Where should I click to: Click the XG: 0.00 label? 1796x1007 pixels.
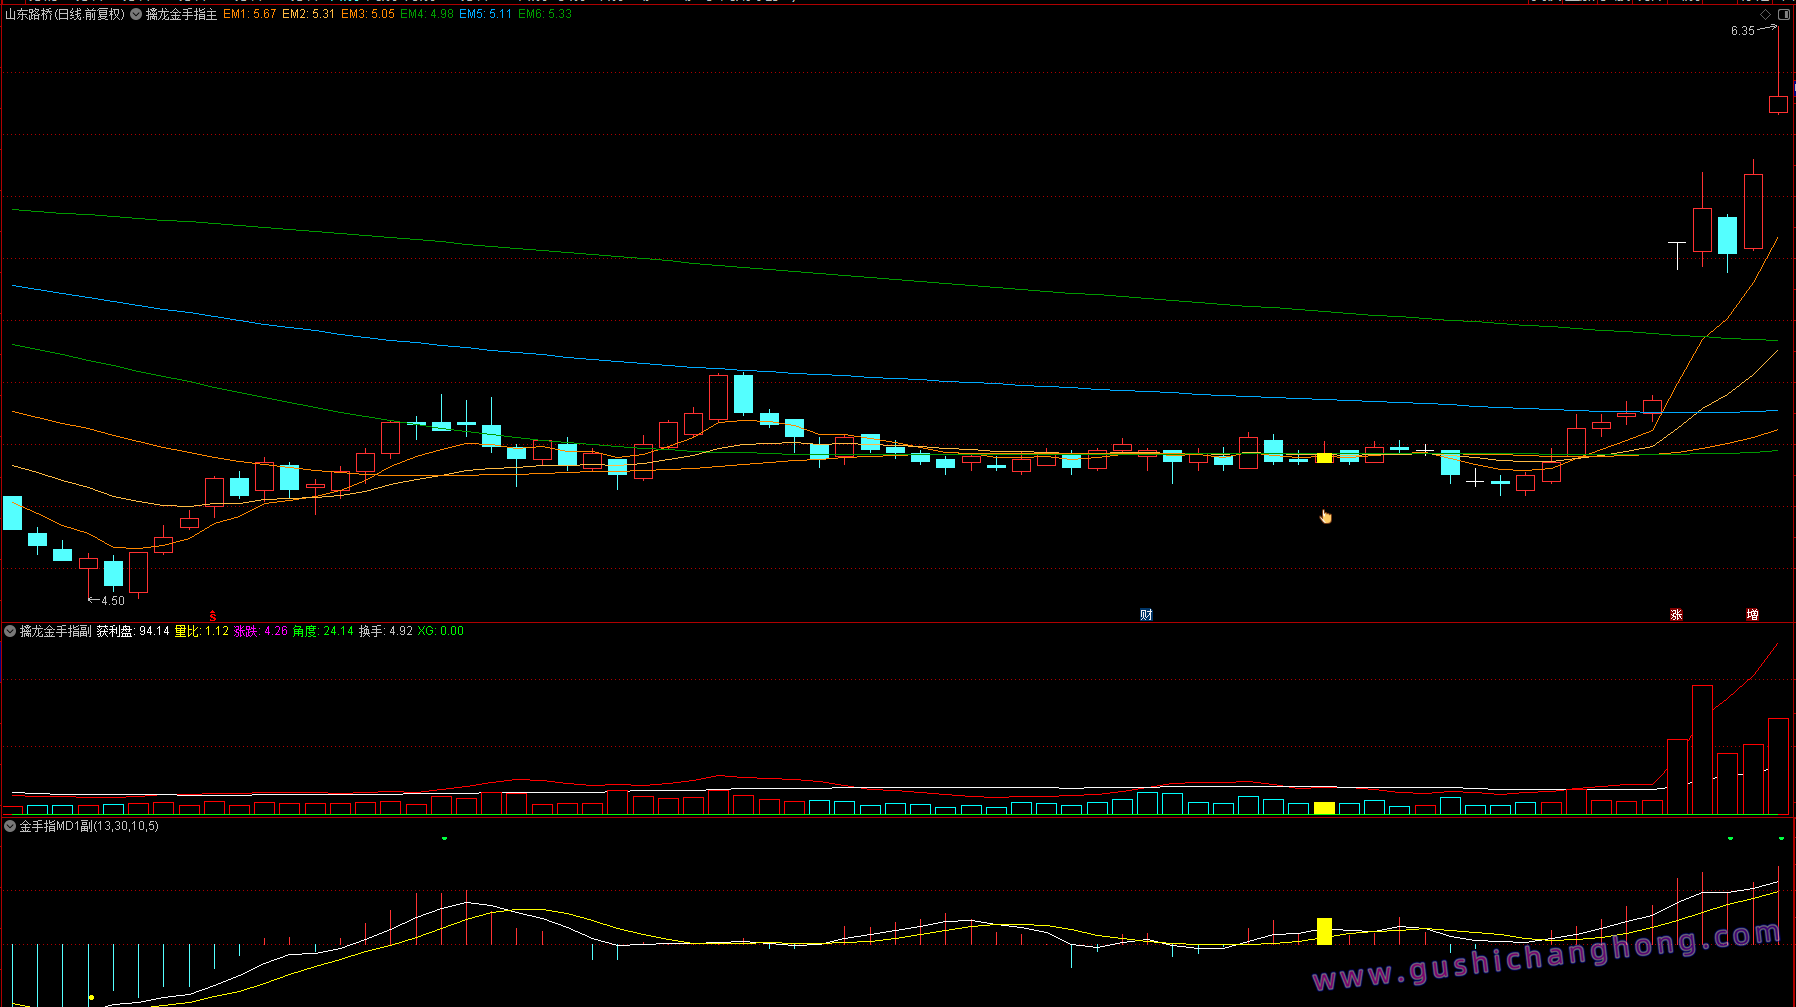(440, 631)
